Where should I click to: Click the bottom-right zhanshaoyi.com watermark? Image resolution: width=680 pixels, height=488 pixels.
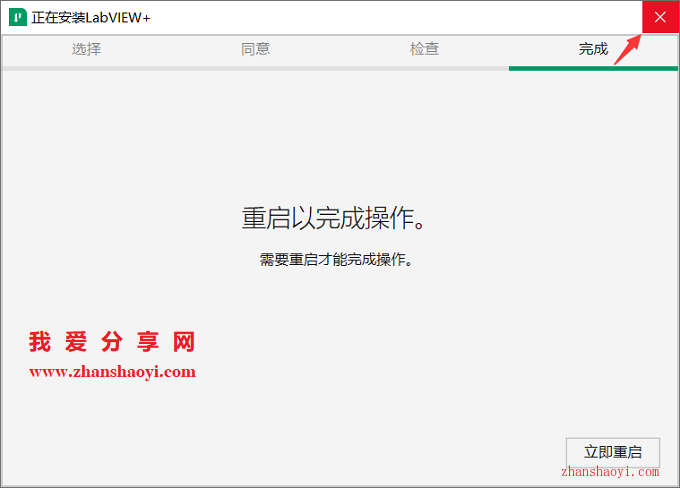point(609,471)
